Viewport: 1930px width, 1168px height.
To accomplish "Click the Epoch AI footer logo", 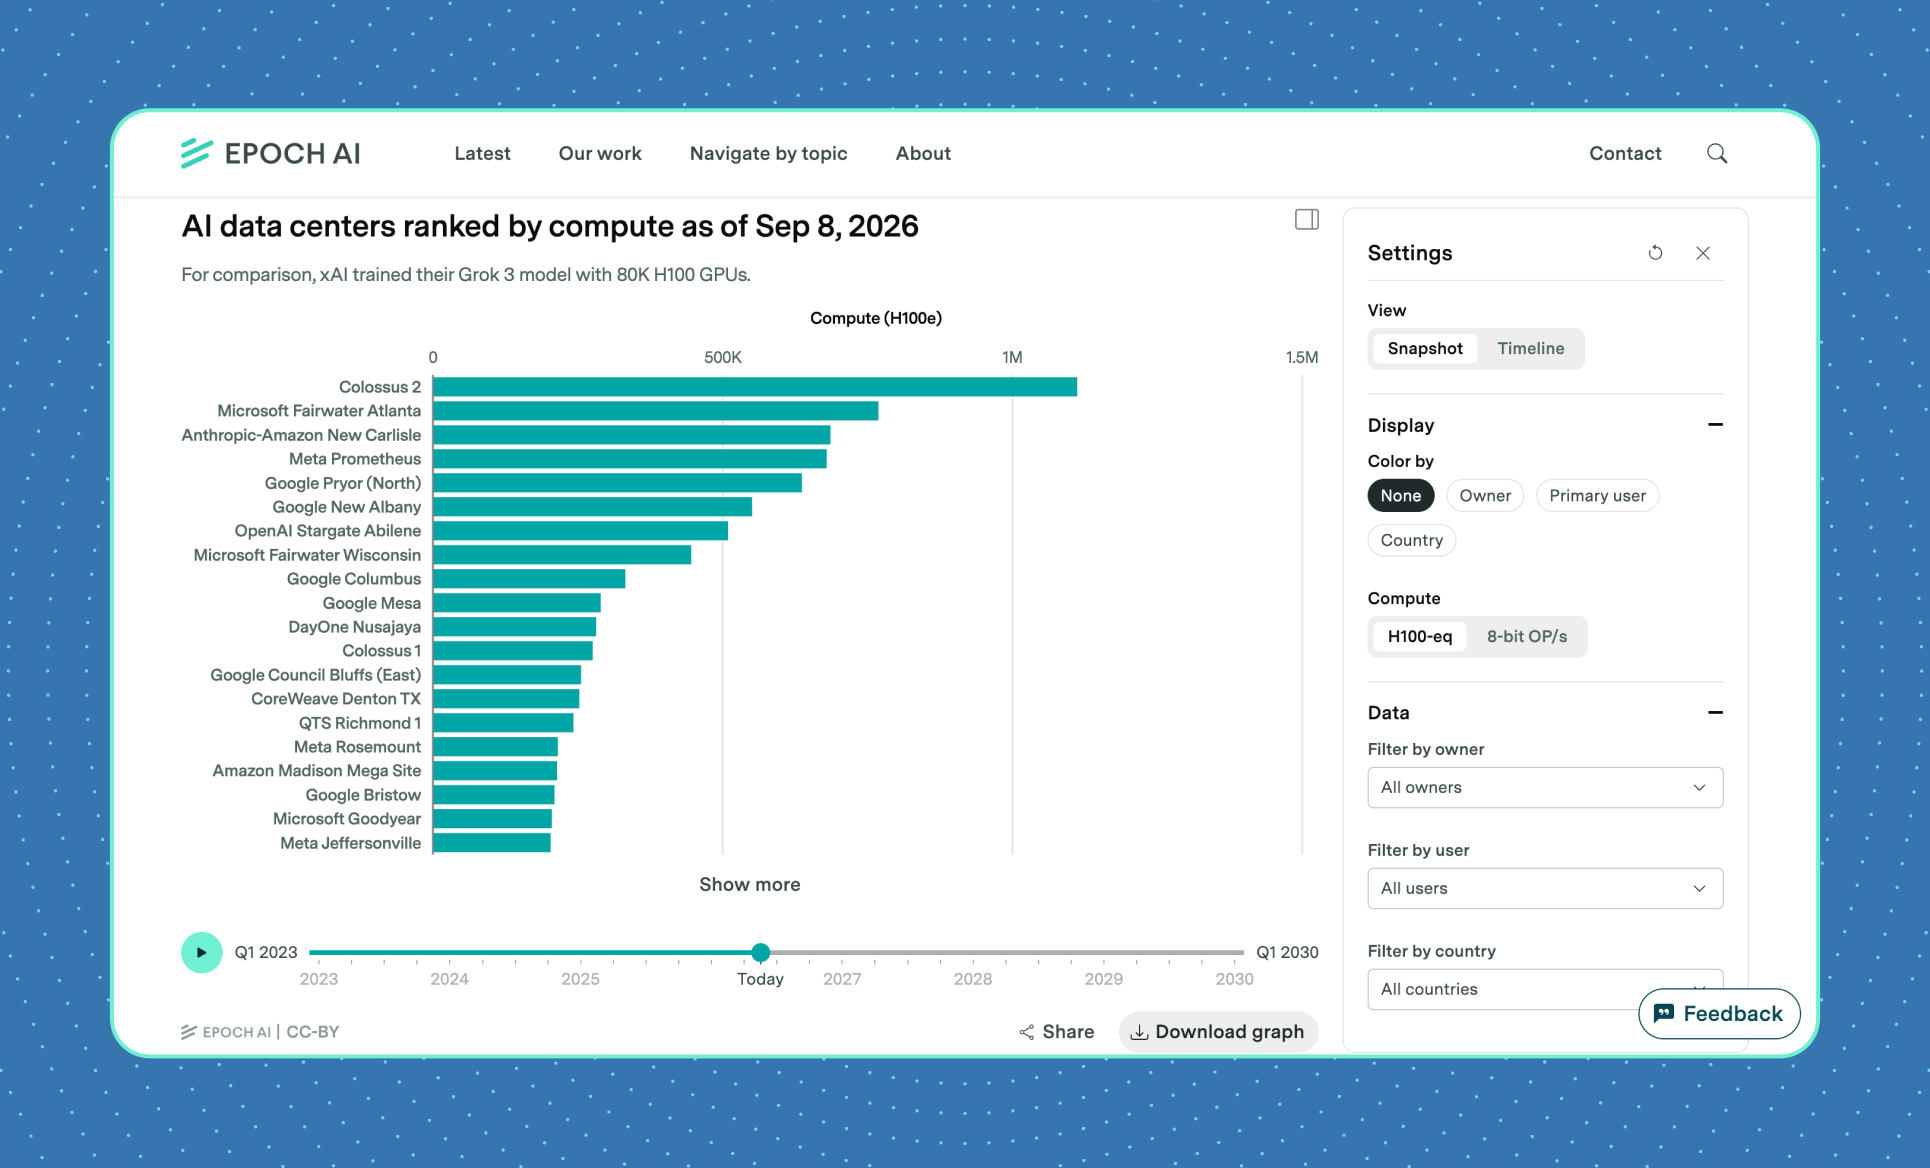I will click(226, 1032).
